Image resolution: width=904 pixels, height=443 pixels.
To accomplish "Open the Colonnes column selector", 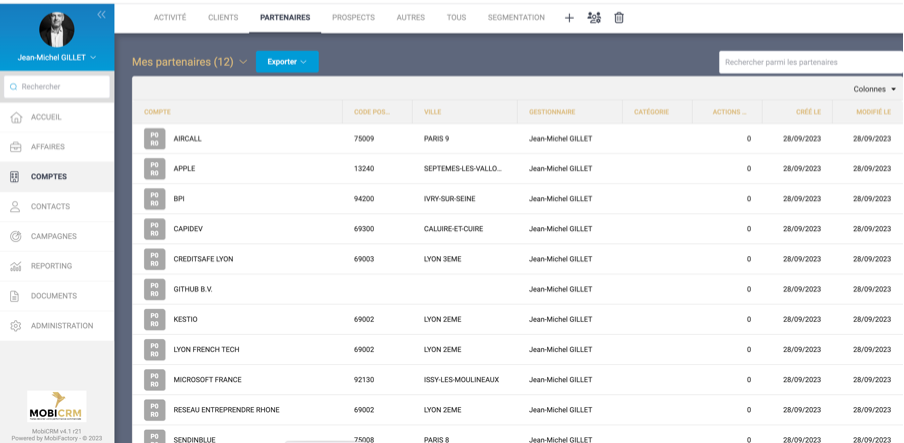I will pyautogui.click(x=874, y=89).
